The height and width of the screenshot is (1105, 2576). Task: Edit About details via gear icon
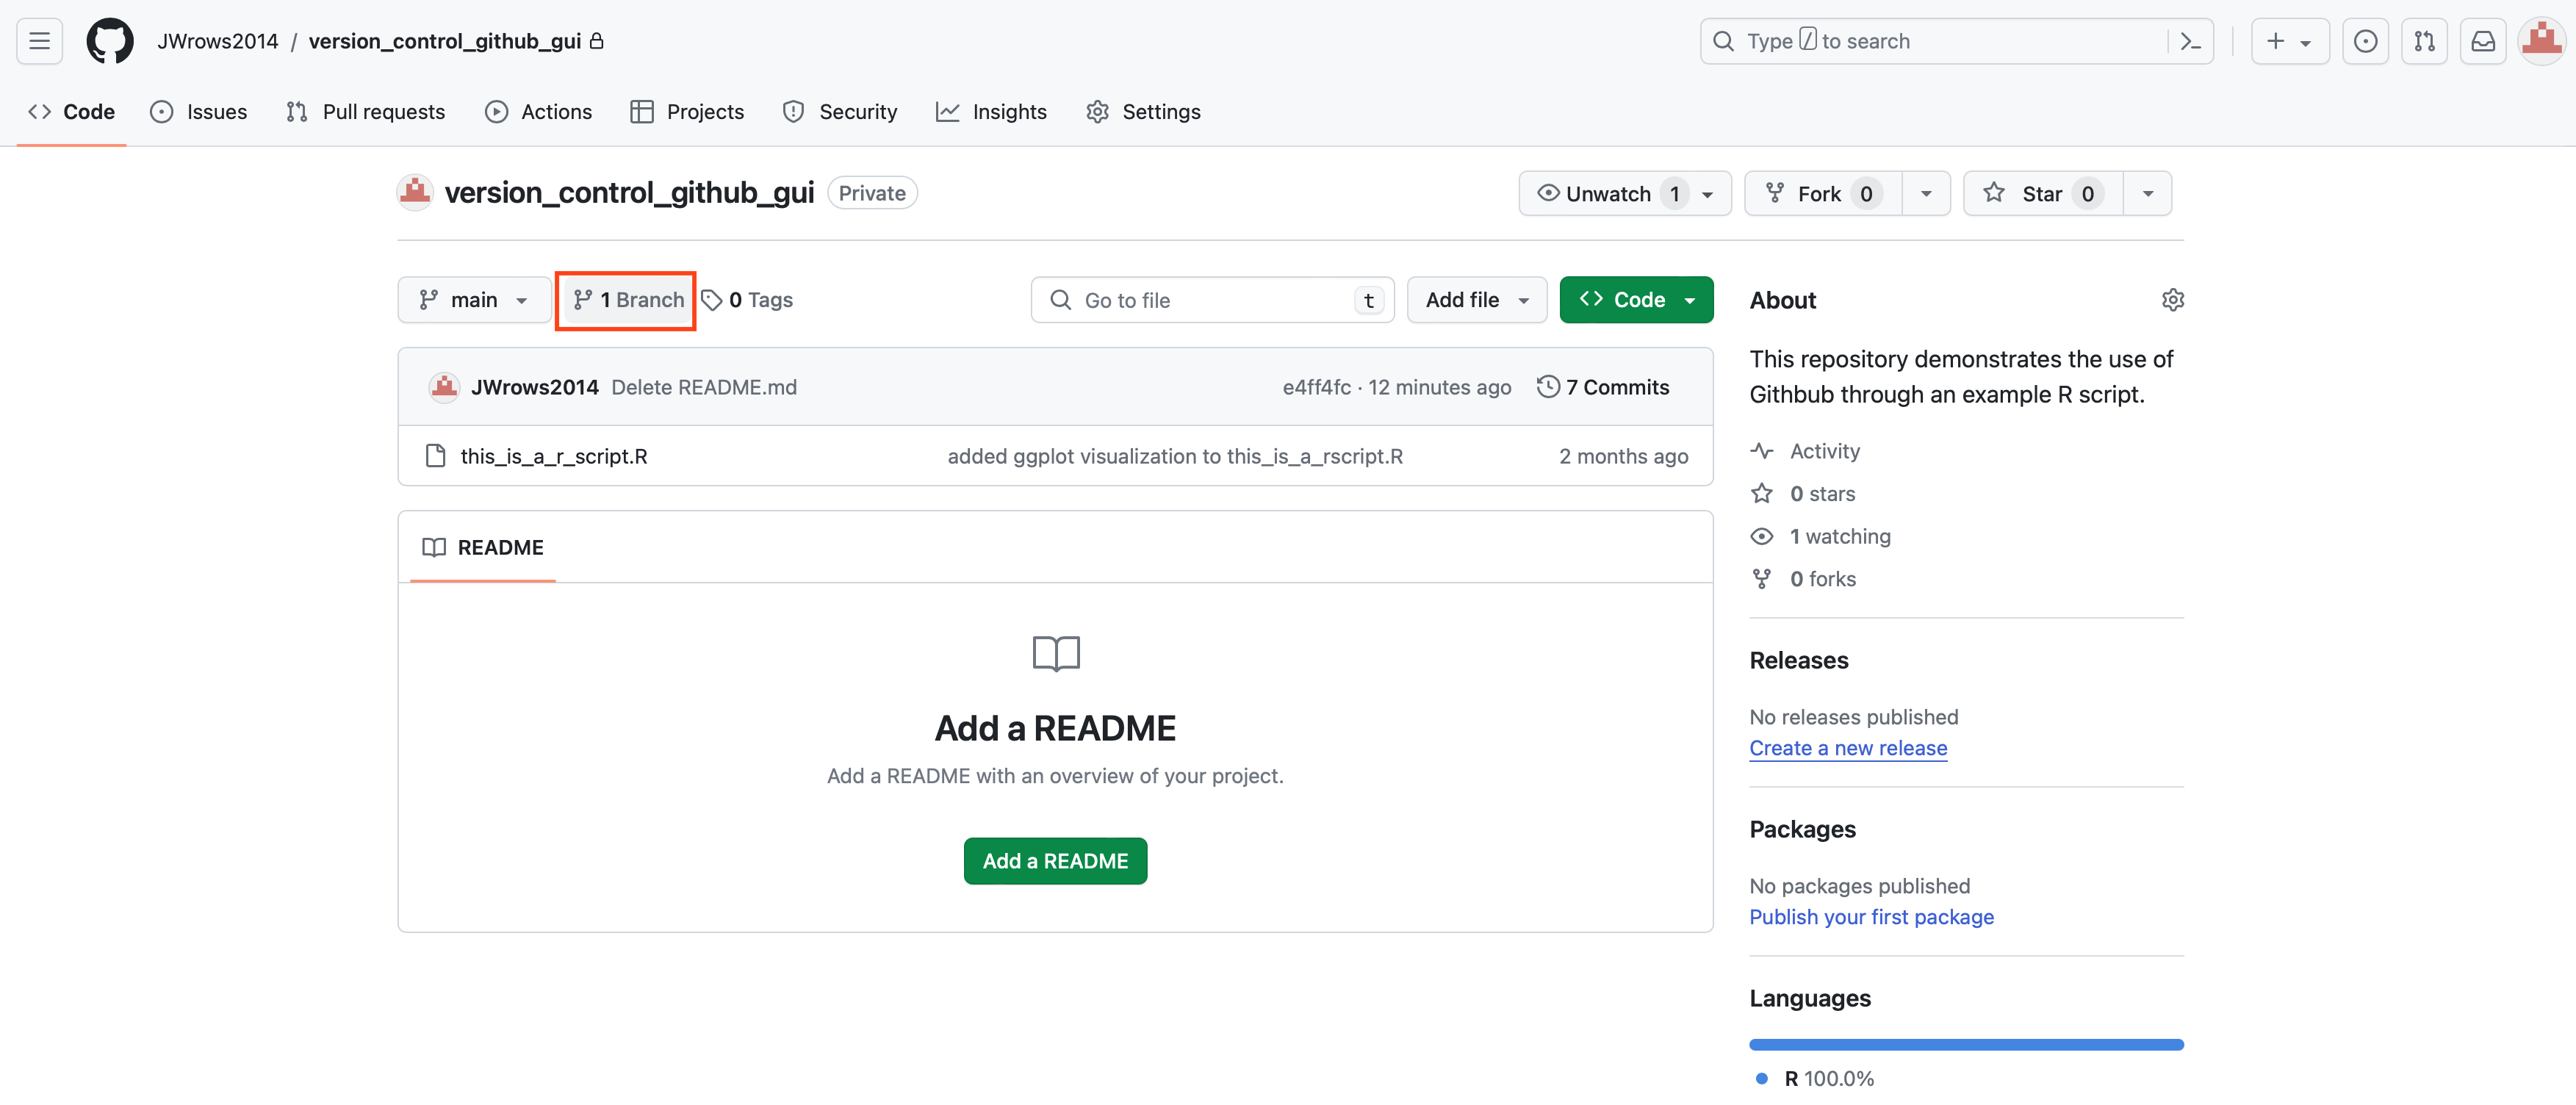2172,300
